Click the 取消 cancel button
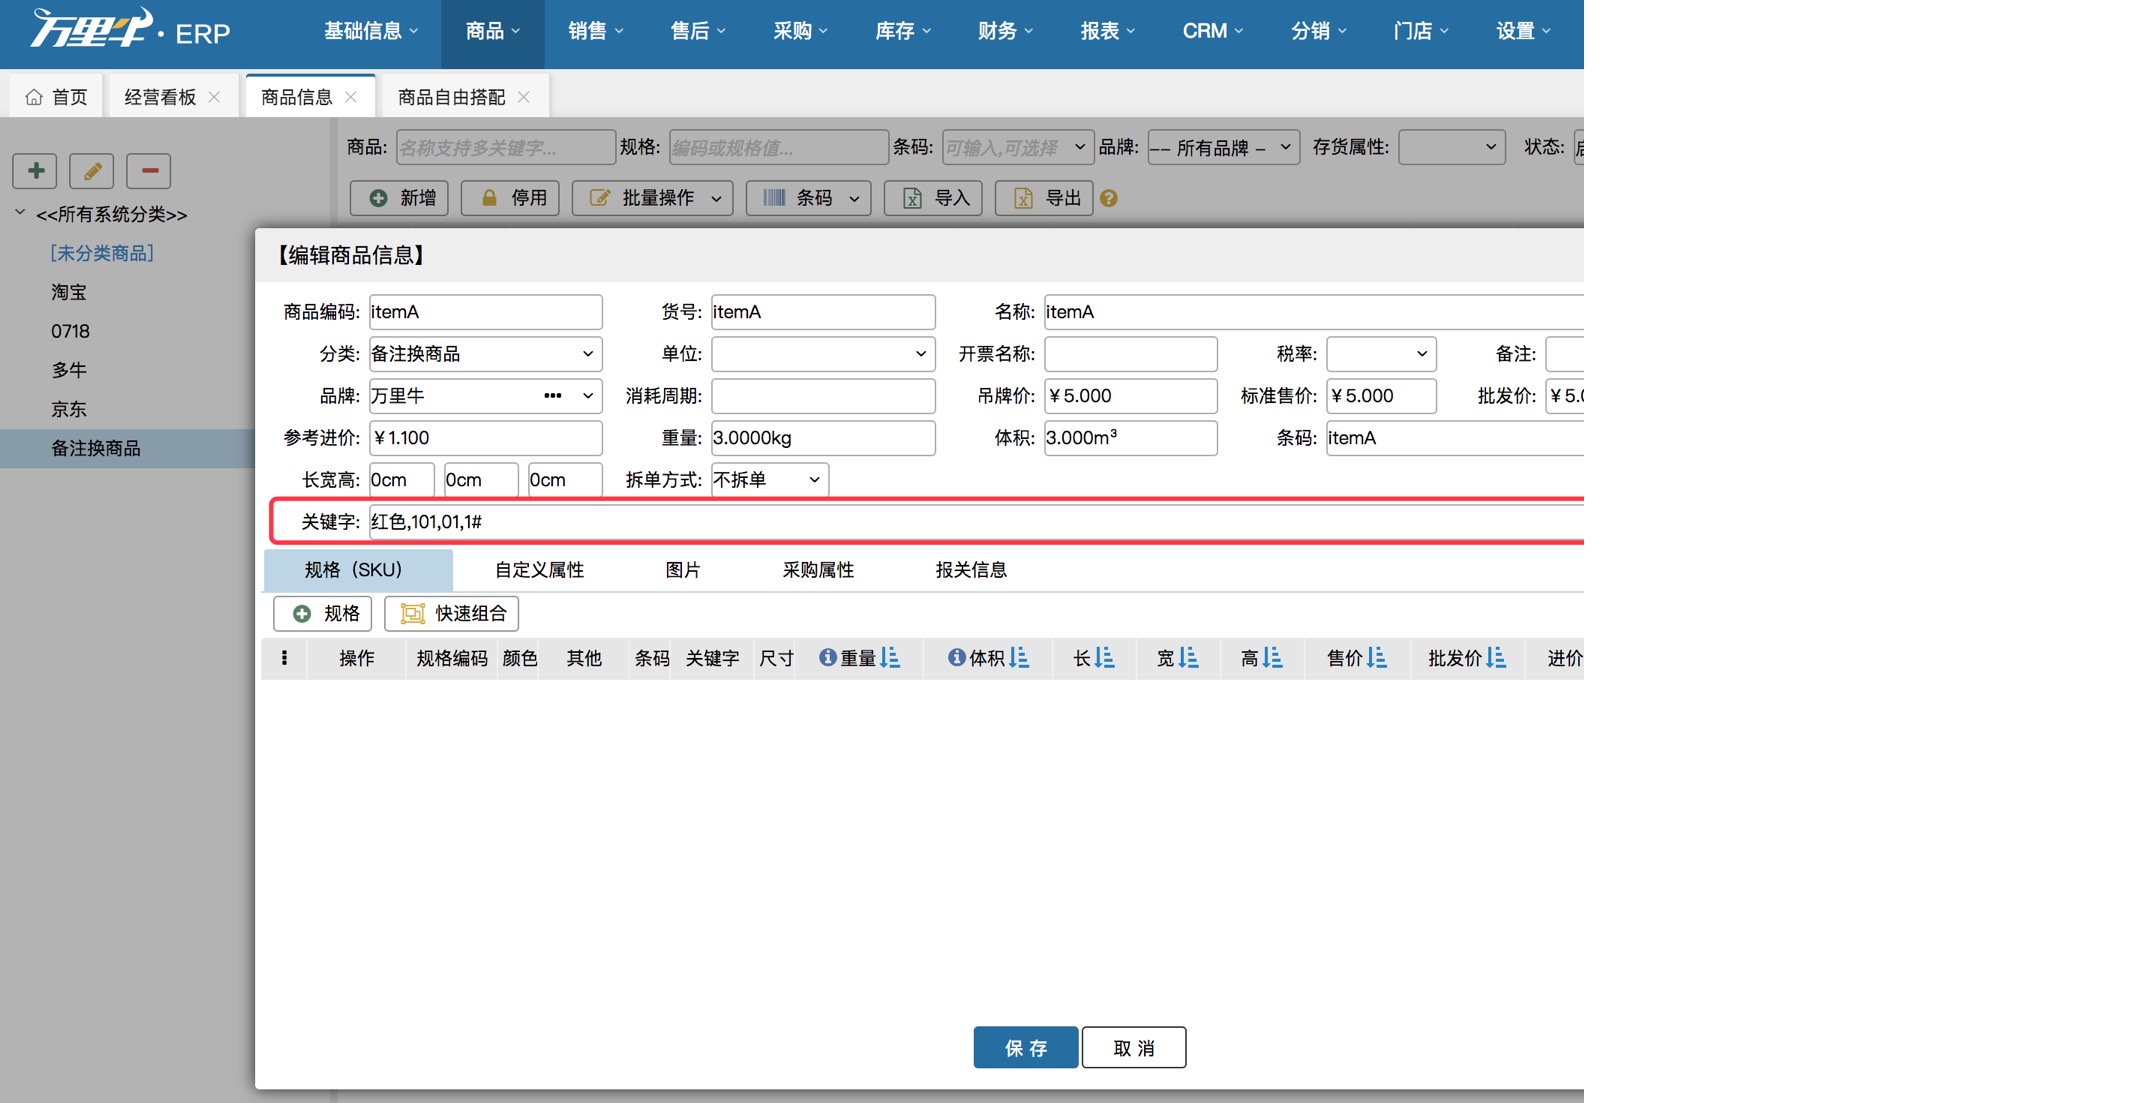 click(1134, 1047)
